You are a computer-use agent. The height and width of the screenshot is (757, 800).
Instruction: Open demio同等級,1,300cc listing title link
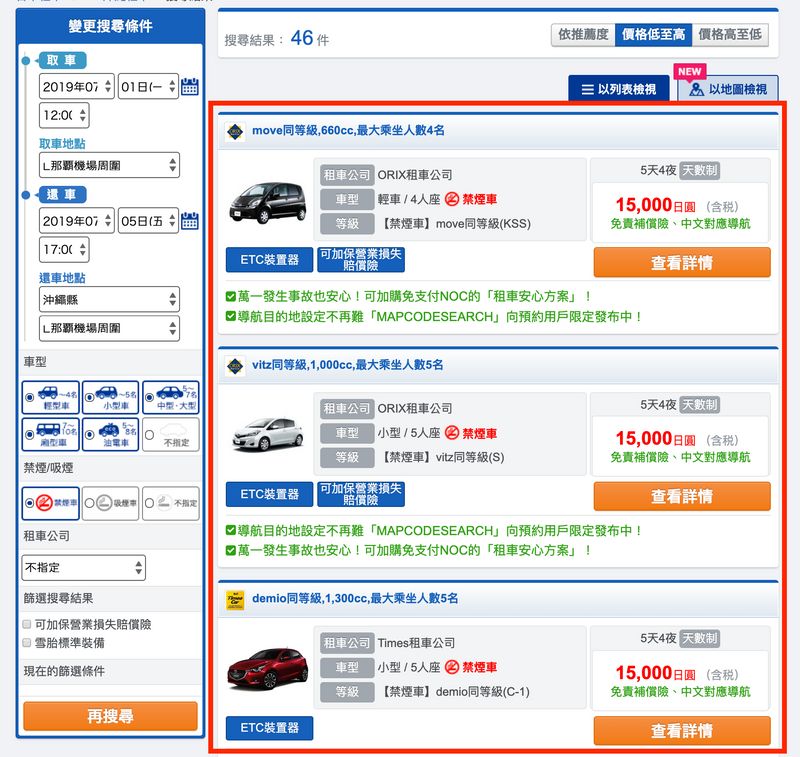click(355, 598)
